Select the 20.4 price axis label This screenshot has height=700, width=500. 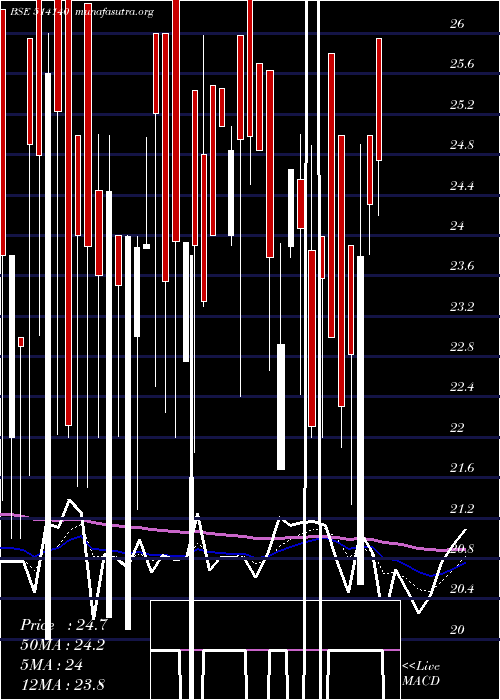click(462, 589)
